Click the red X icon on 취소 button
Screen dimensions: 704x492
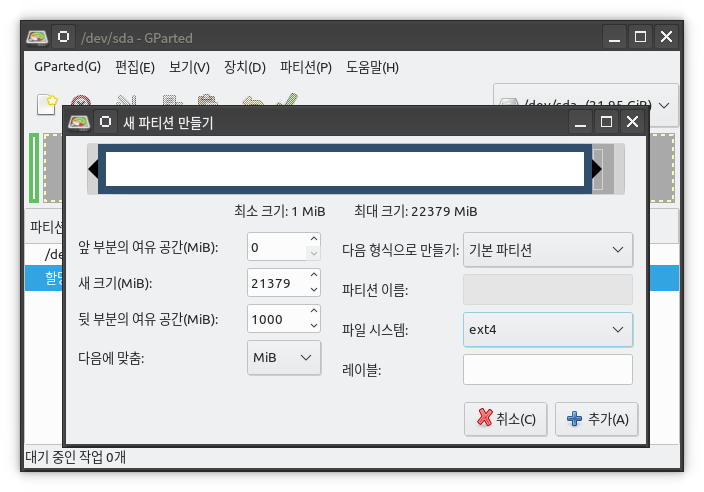tap(484, 417)
